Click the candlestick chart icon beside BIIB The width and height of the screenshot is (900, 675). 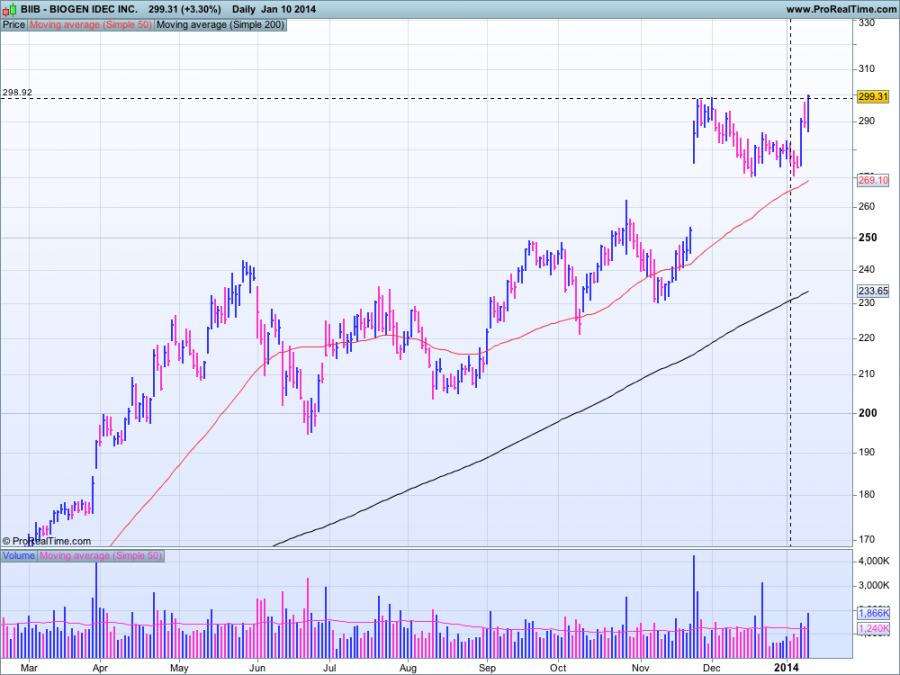(x=10, y=9)
